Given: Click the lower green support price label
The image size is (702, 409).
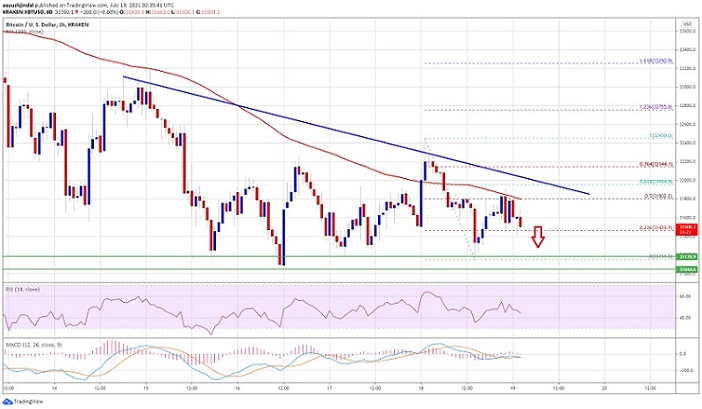Looking at the screenshot, I should [686, 269].
